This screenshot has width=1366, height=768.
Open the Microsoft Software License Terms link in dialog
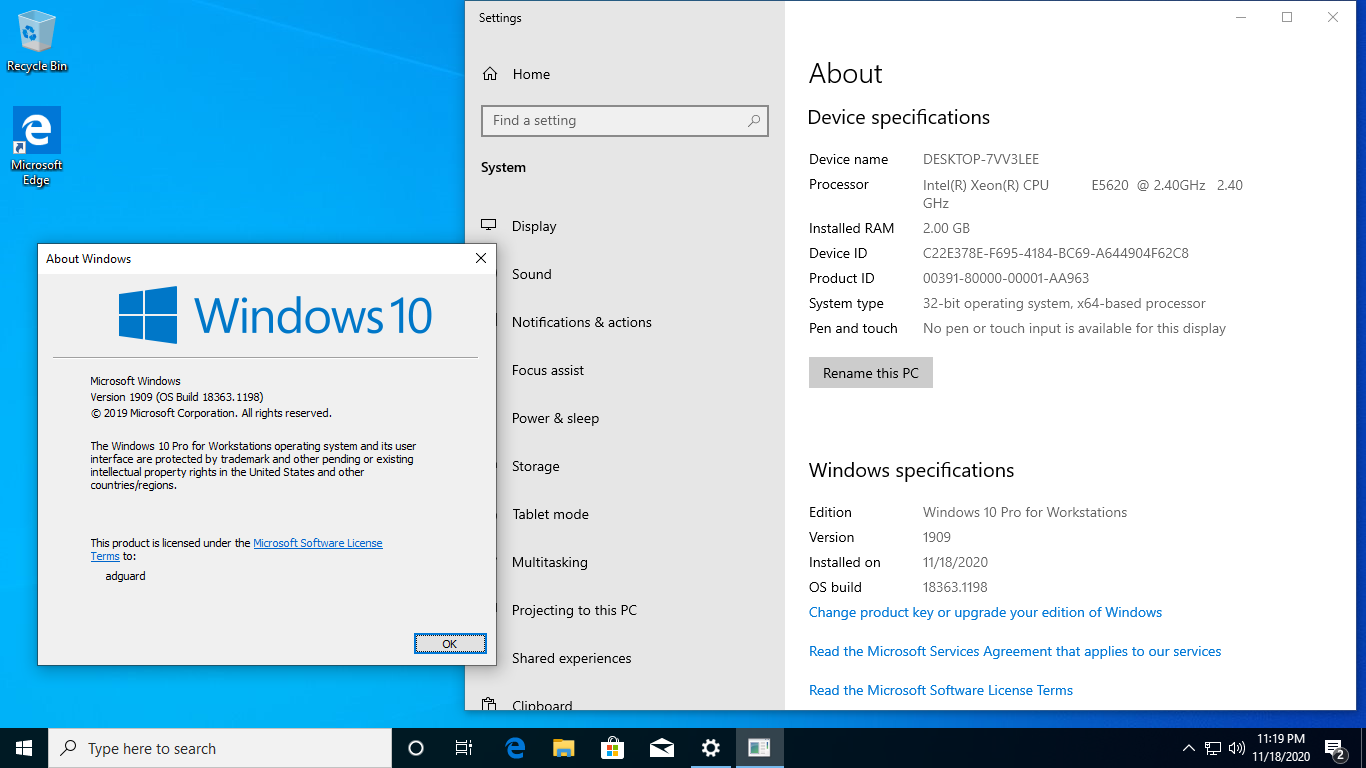pyautogui.click(x=317, y=543)
